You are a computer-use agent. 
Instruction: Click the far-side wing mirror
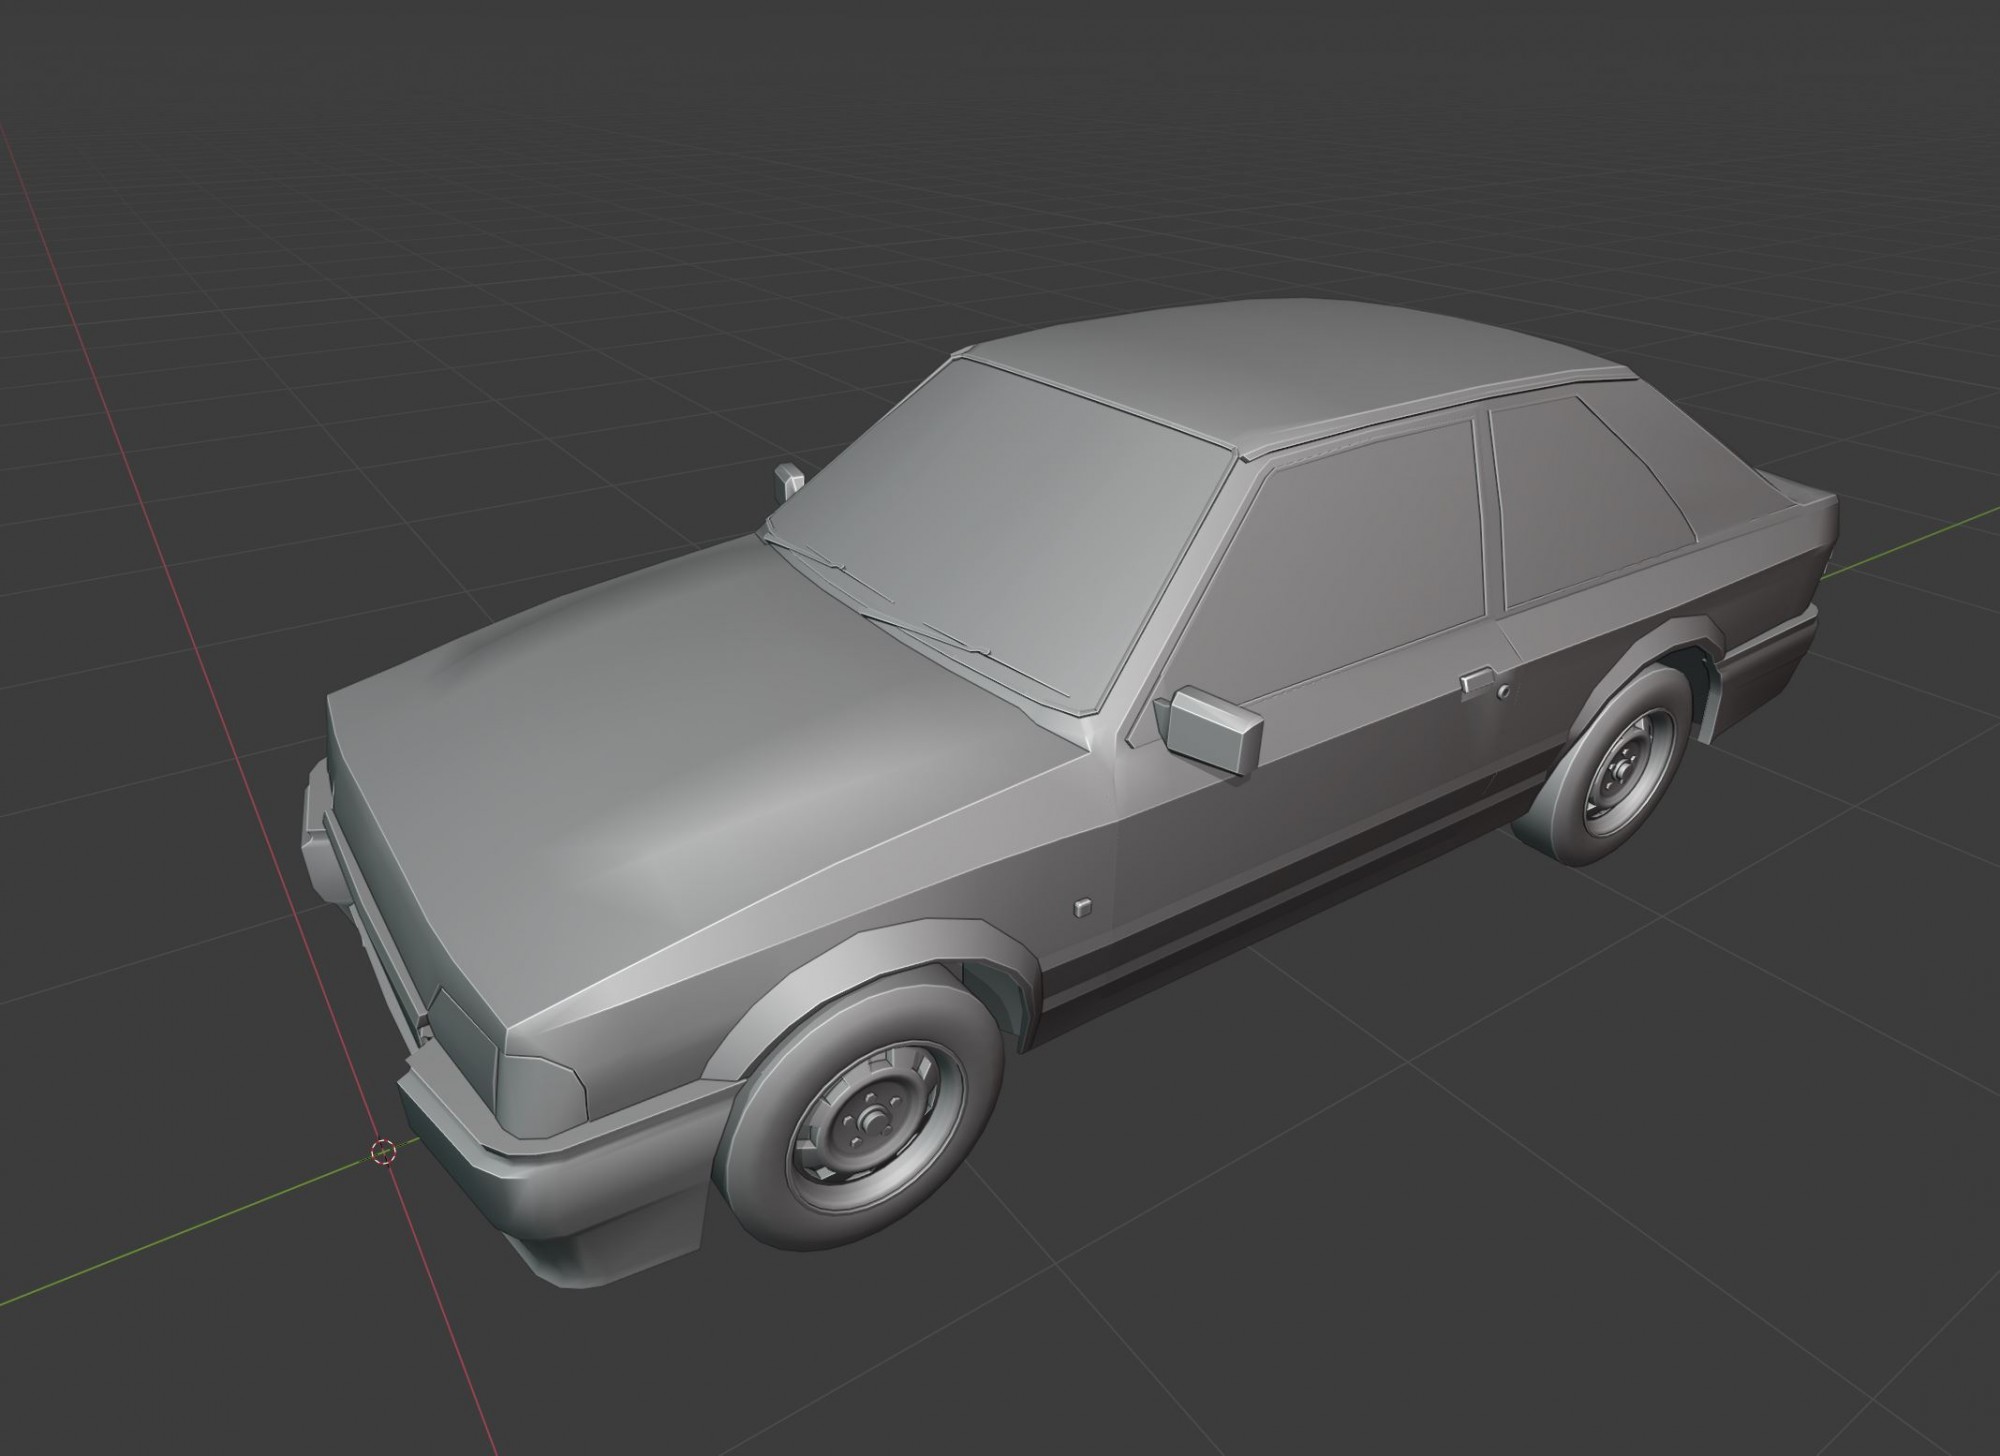click(789, 481)
